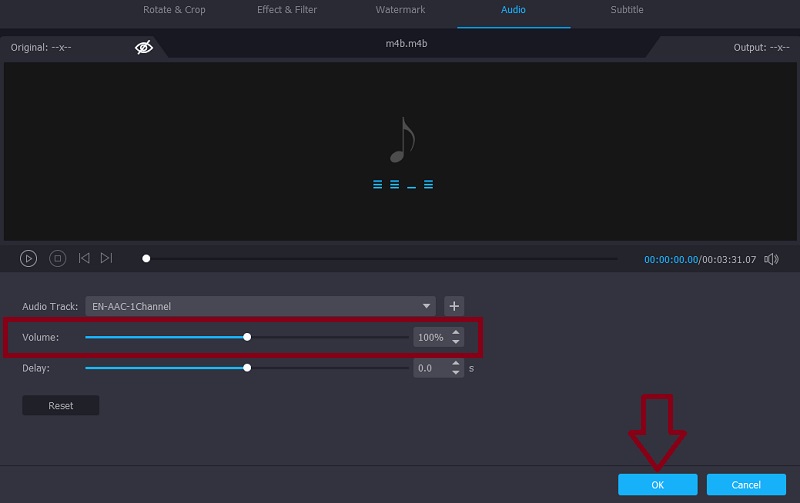
Task: Click the Volume slider handle
Action: pos(247,337)
